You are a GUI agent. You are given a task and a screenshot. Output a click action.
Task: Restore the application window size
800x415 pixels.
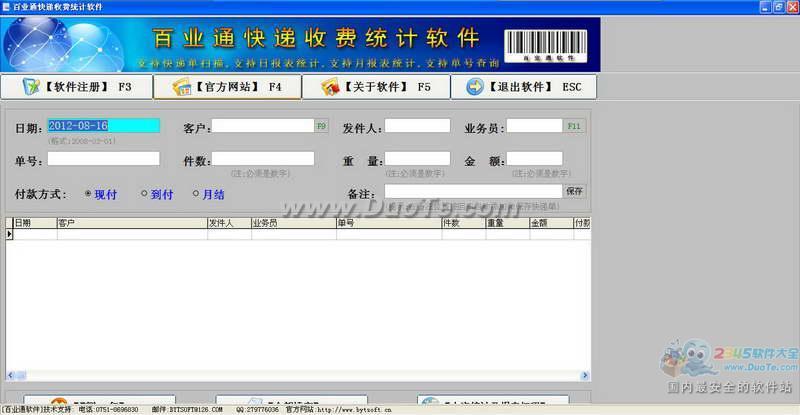coord(779,7)
